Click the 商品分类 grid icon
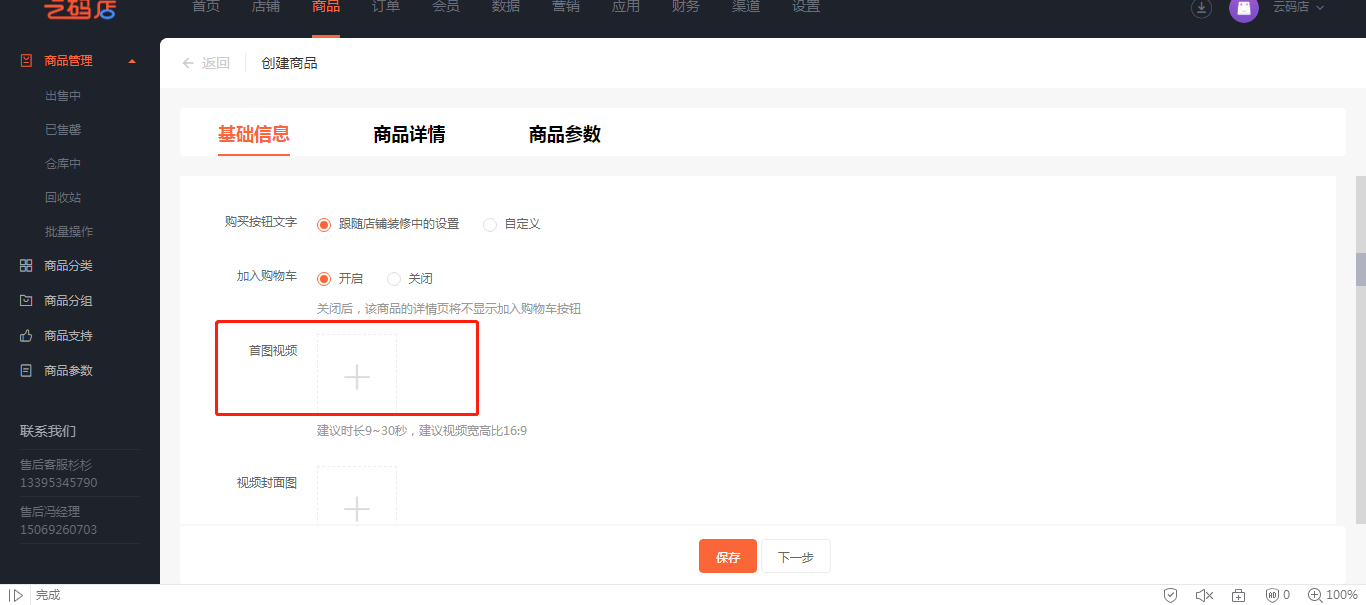This screenshot has height=605, width=1366. (26, 266)
